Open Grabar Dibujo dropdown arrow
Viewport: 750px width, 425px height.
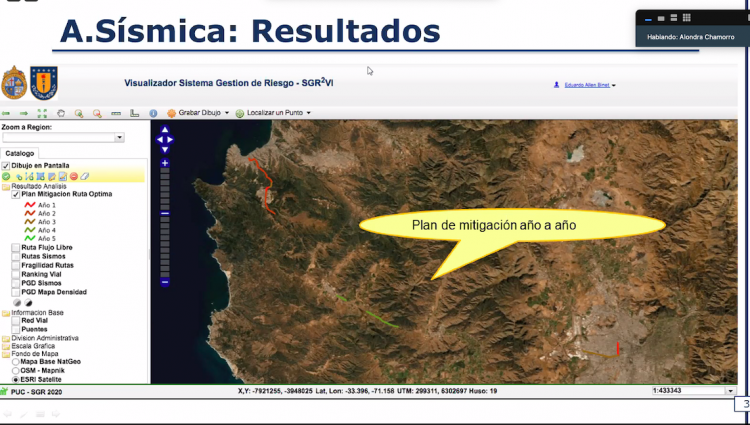pos(227,113)
